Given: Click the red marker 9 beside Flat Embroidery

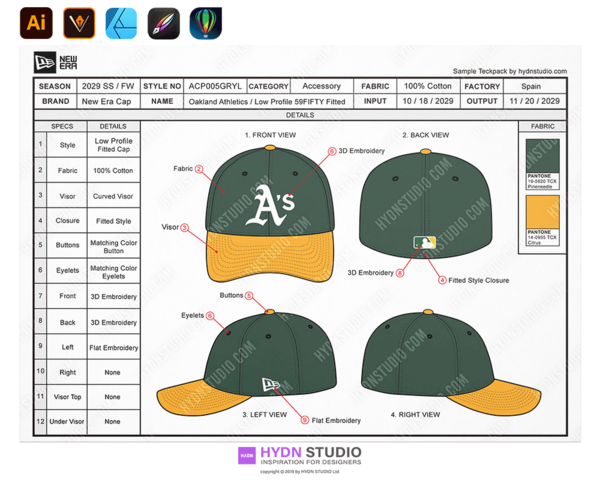Looking at the screenshot, I should tap(305, 420).
